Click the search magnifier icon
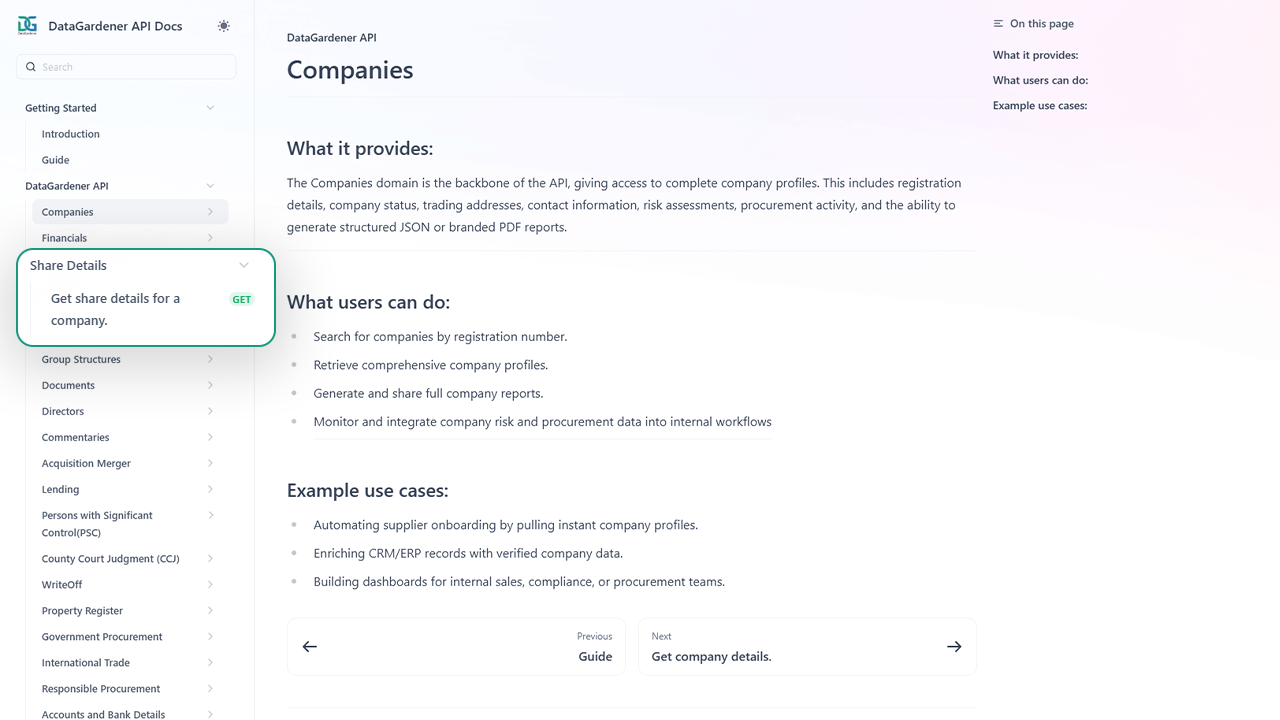This screenshot has width=1280, height=720. pos(31,67)
